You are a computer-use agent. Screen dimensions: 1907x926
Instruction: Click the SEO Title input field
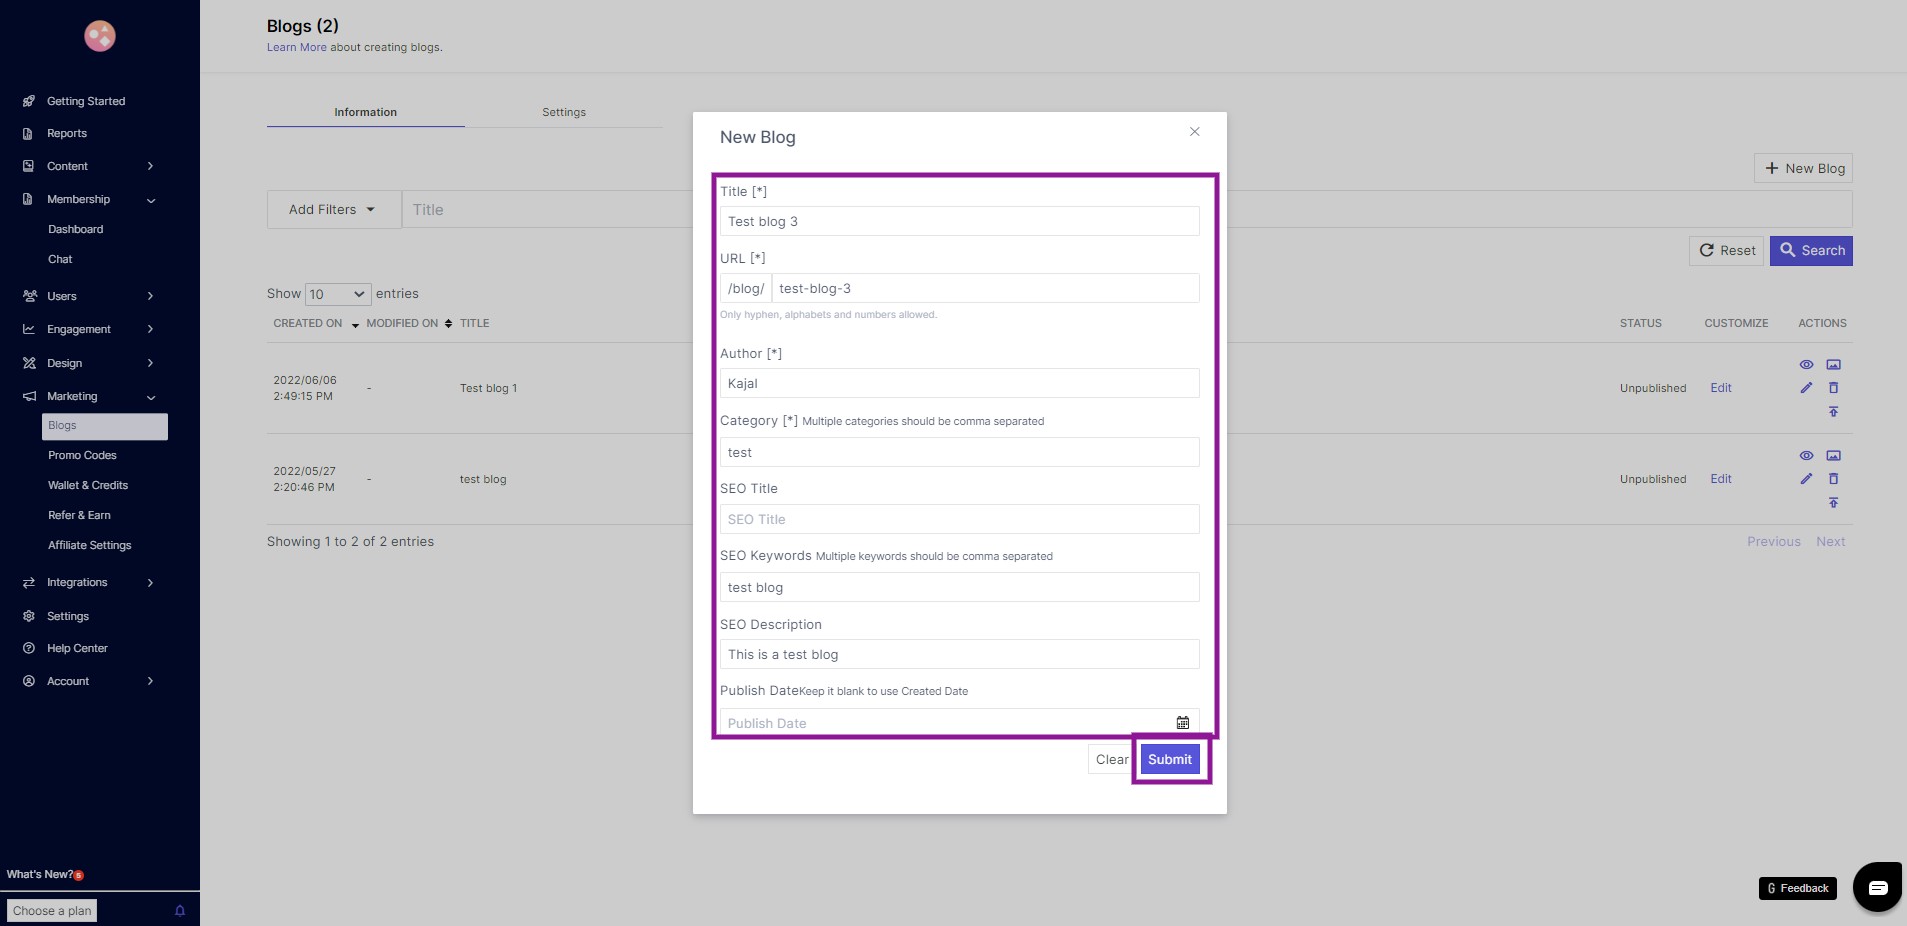tap(959, 519)
